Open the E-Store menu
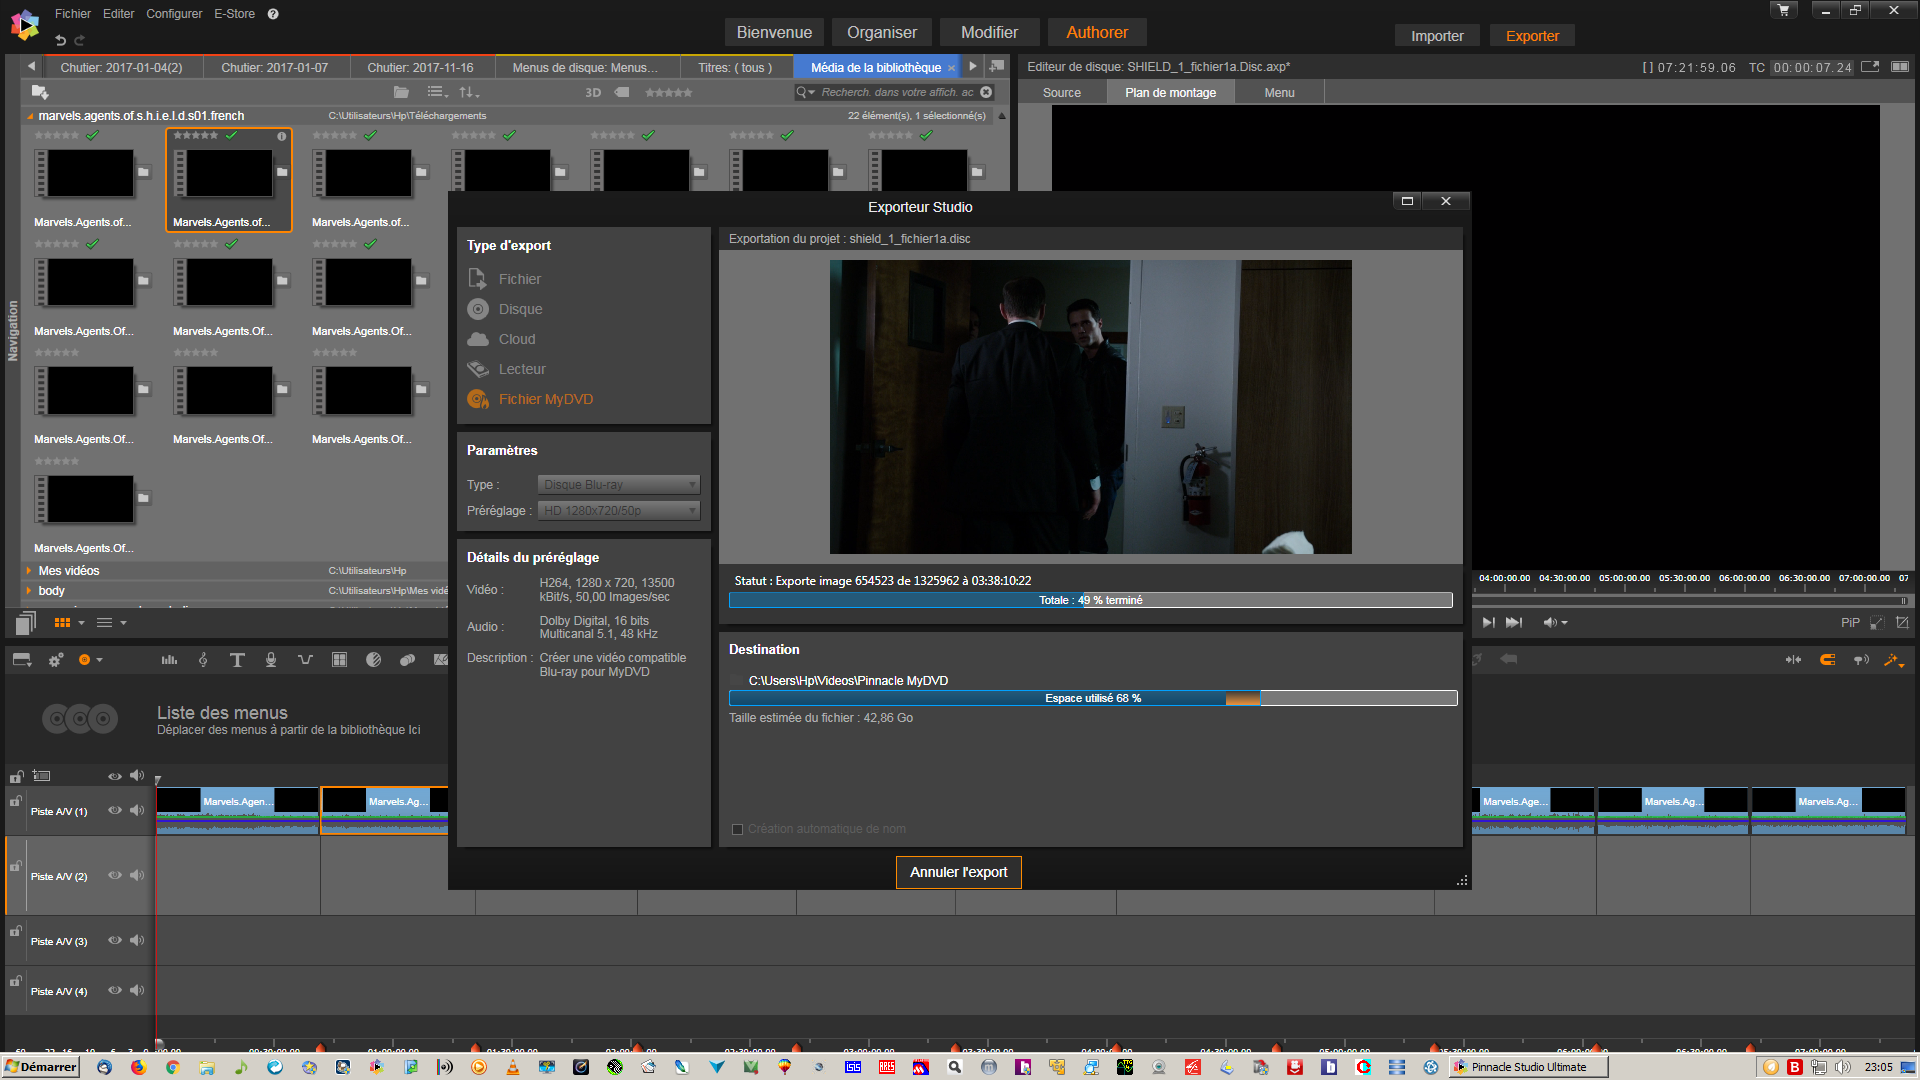The height and width of the screenshot is (1080, 1920). (234, 14)
